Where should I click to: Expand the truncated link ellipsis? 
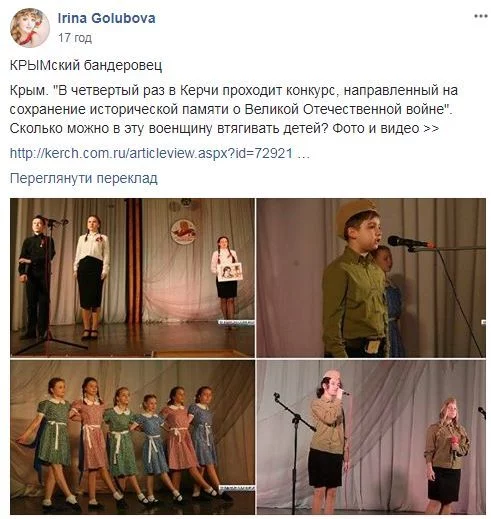(x=303, y=154)
